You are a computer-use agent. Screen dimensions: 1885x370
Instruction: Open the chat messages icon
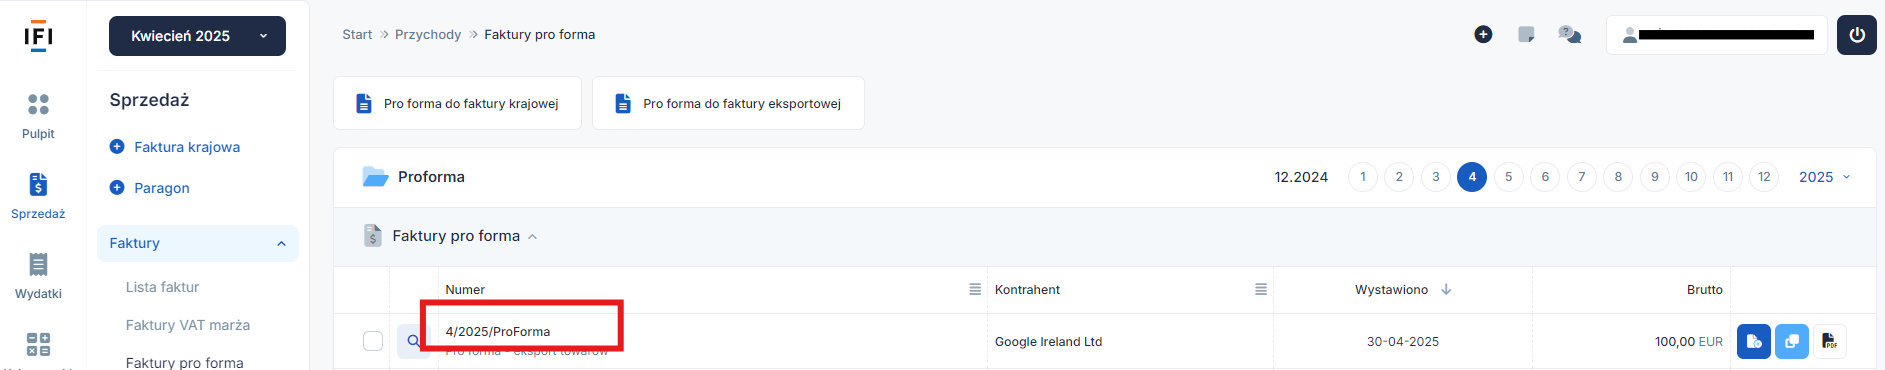[x=1570, y=35]
